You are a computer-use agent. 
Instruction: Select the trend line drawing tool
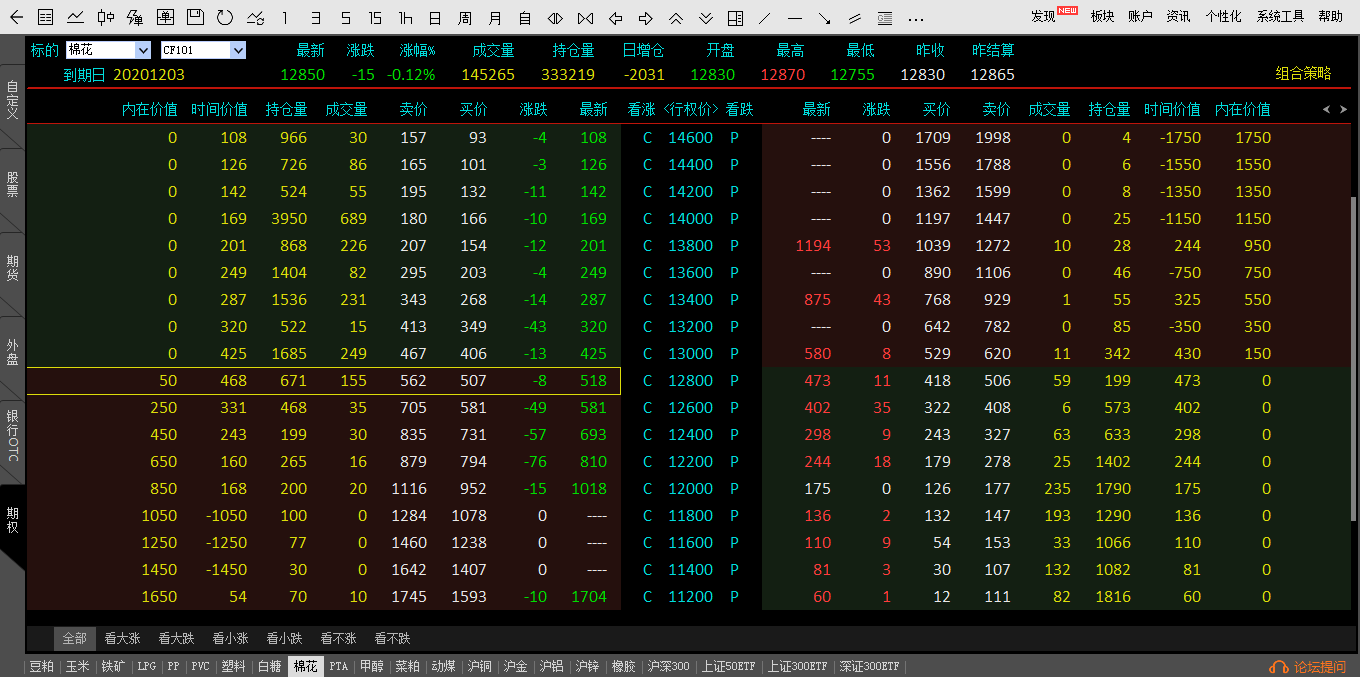click(x=765, y=17)
